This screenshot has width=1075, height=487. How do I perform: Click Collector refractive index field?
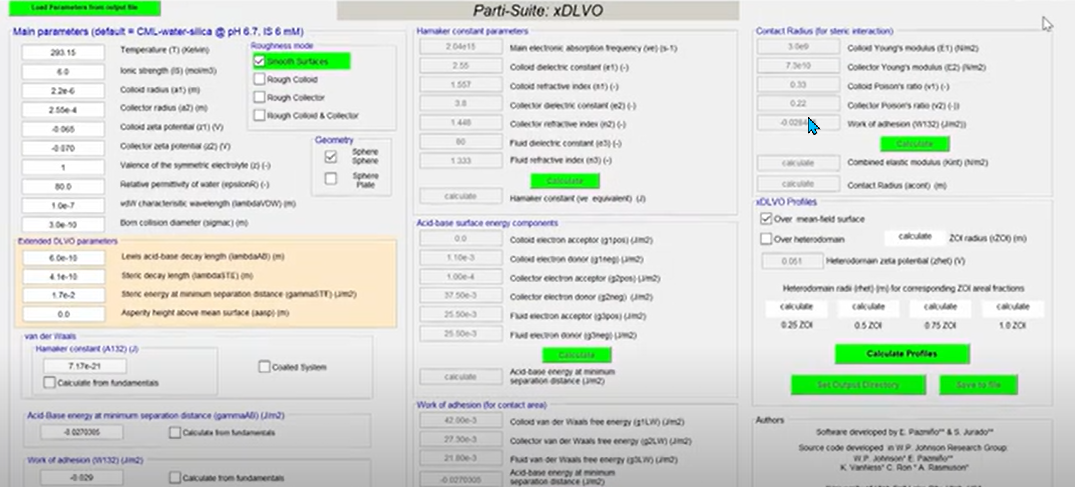(461, 123)
